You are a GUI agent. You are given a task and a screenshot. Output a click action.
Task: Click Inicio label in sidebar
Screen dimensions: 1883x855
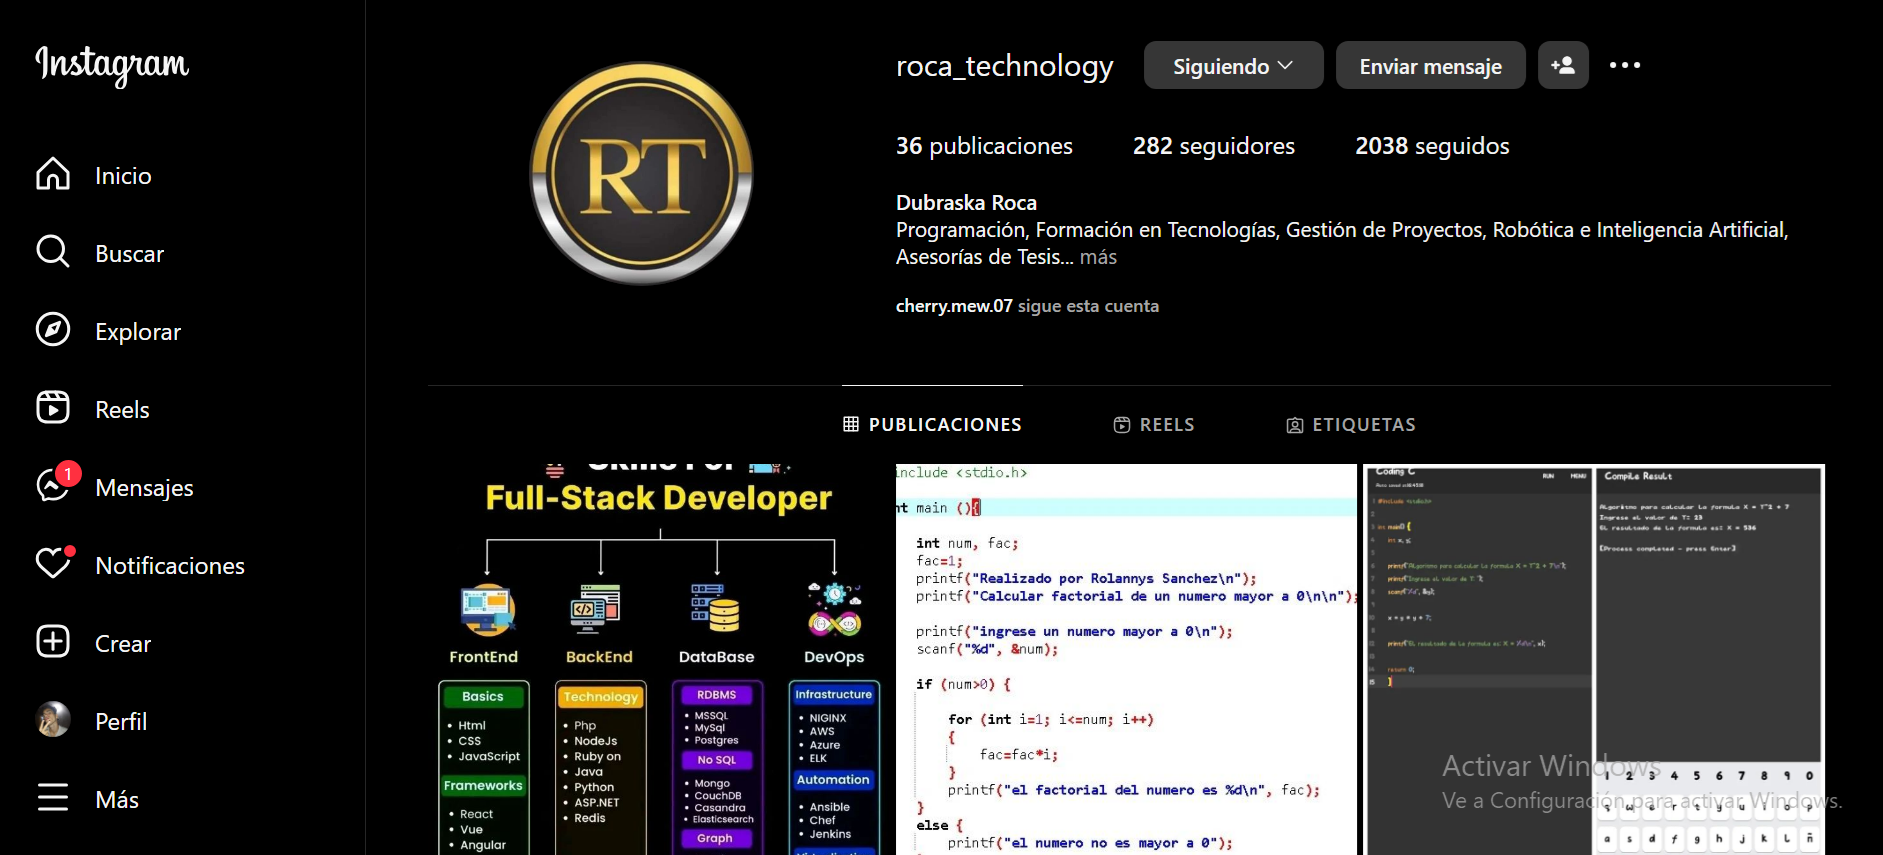[123, 176]
